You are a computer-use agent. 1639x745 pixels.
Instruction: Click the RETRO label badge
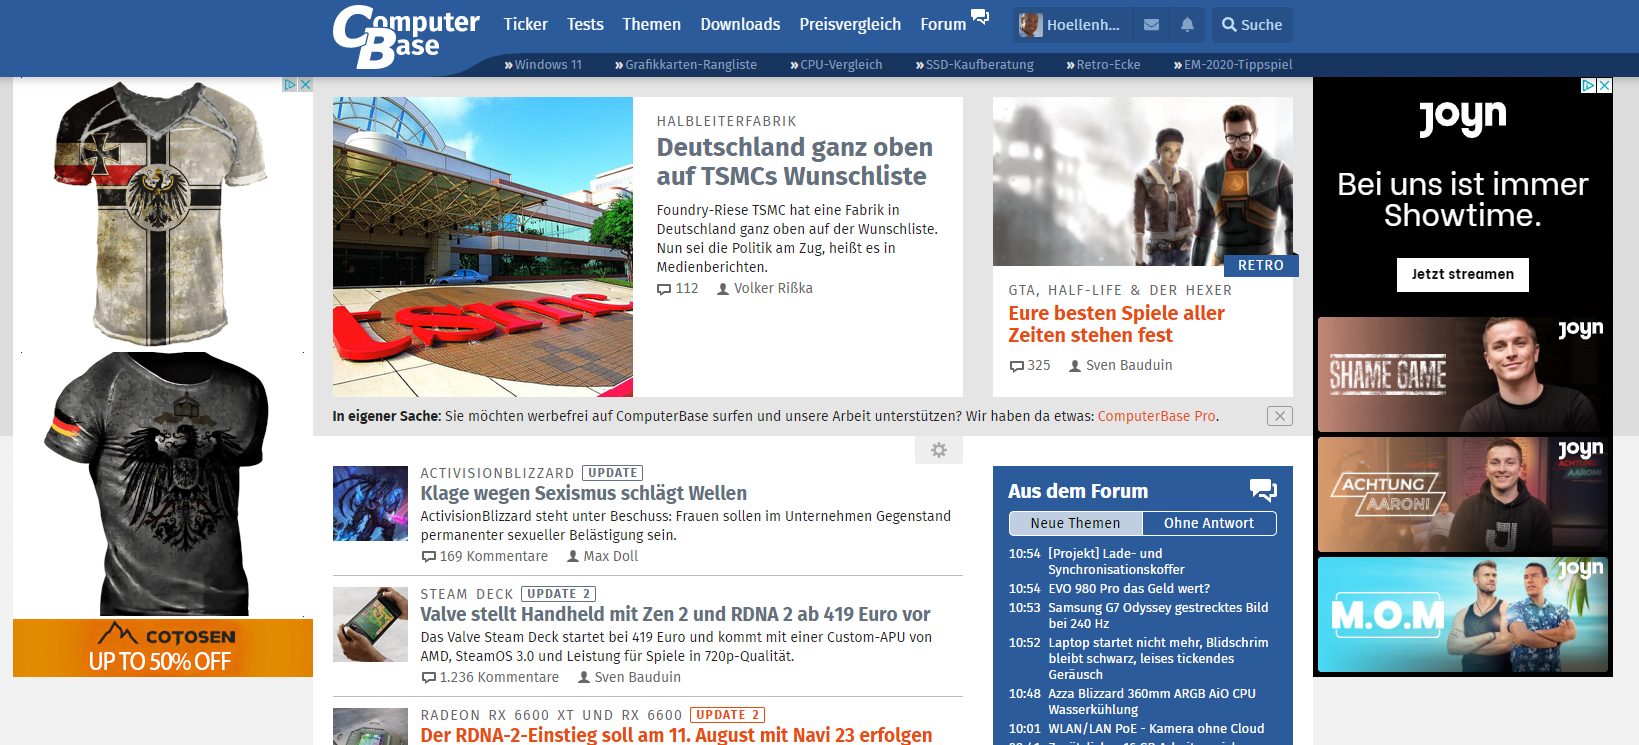click(x=1261, y=265)
